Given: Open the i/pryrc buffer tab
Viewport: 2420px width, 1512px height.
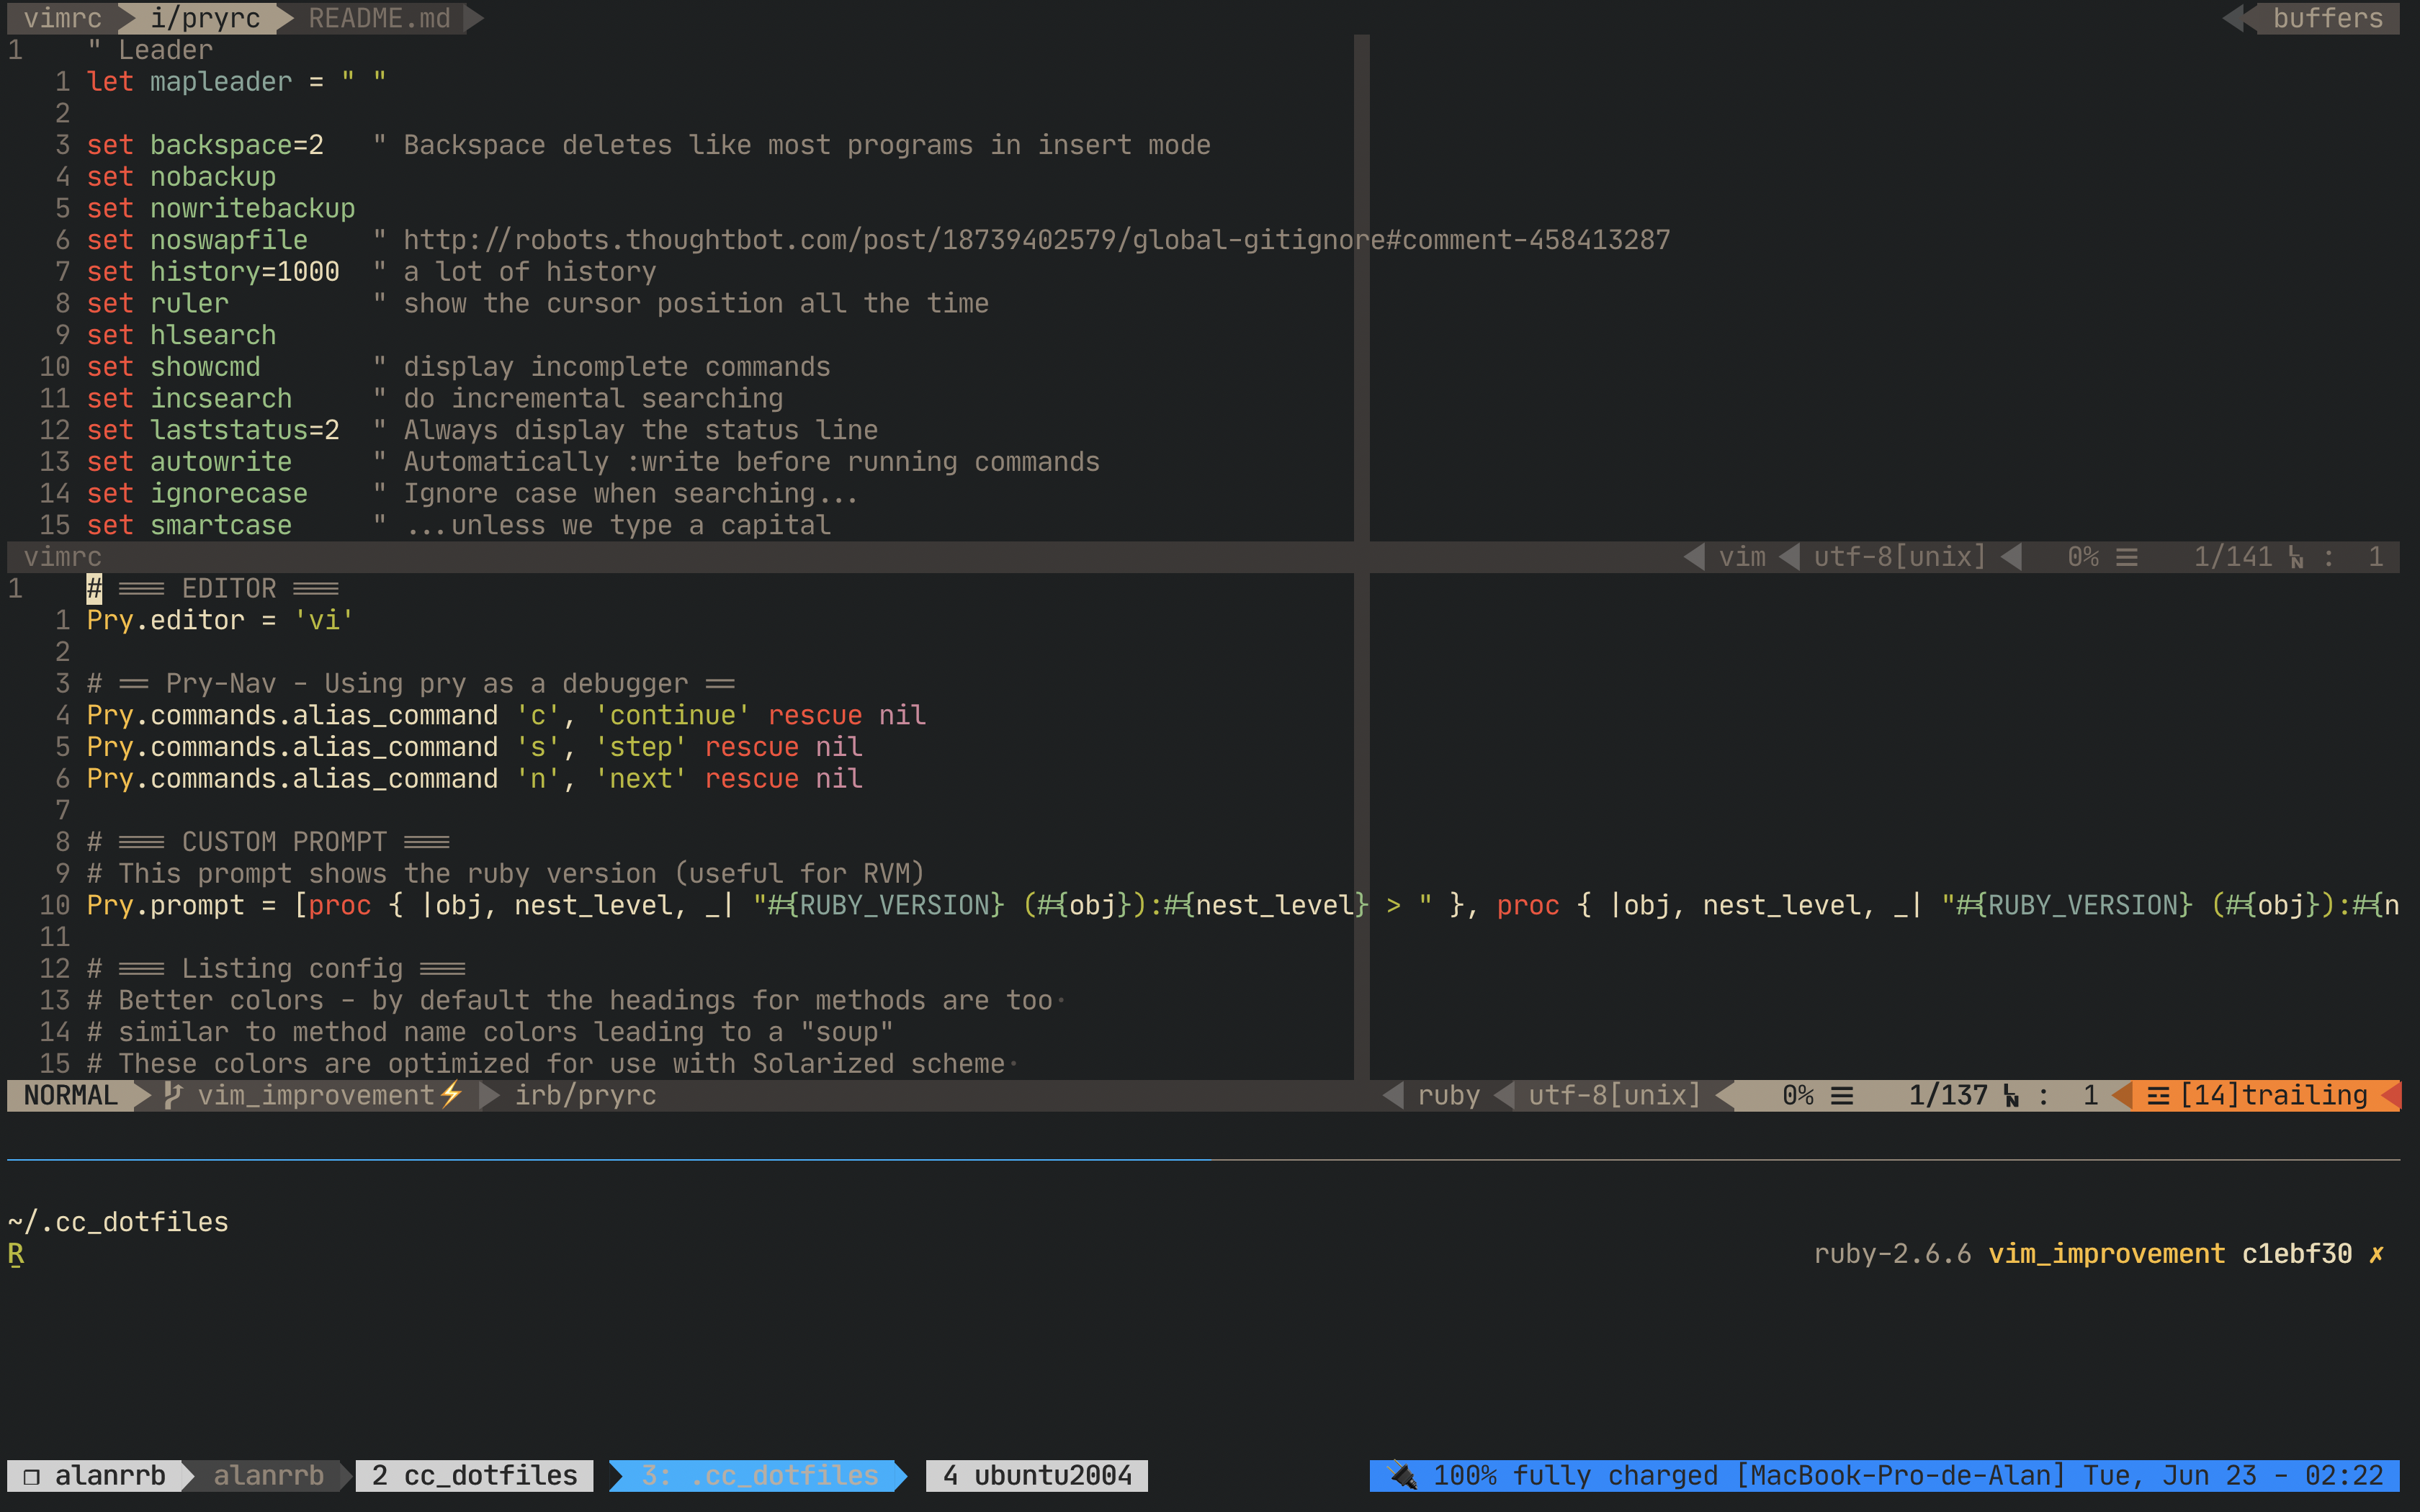Looking at the screenshot, I should [x=205, y=18].
